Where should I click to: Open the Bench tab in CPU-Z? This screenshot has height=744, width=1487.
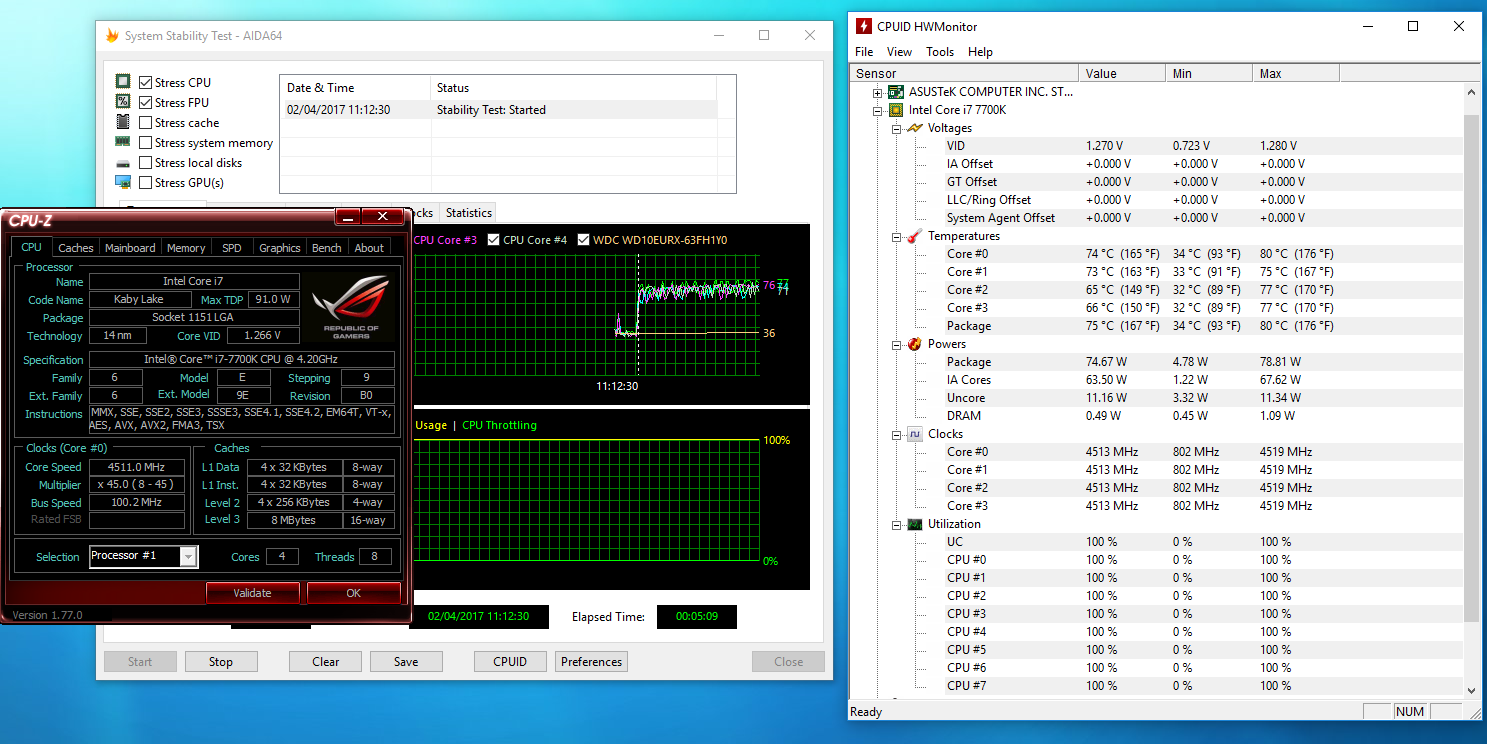[327, 248]
